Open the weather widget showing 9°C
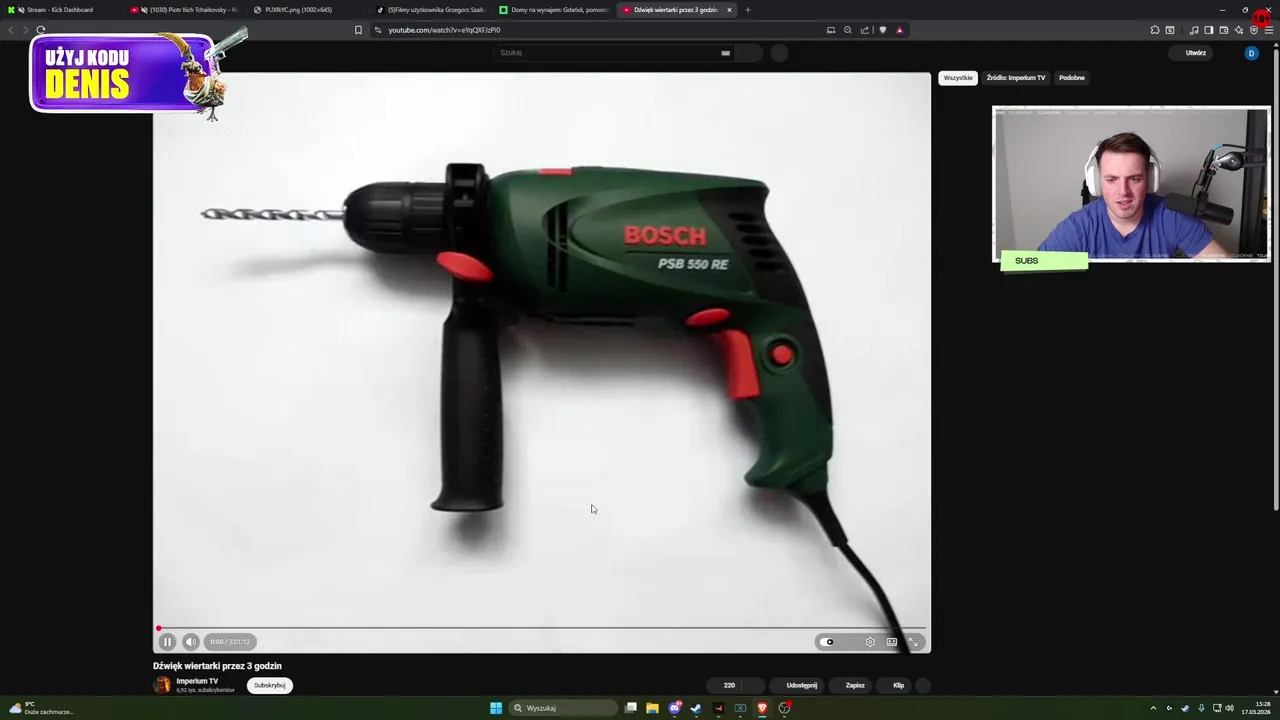Viewport: 1280px width, 720px height. [40, 708]
